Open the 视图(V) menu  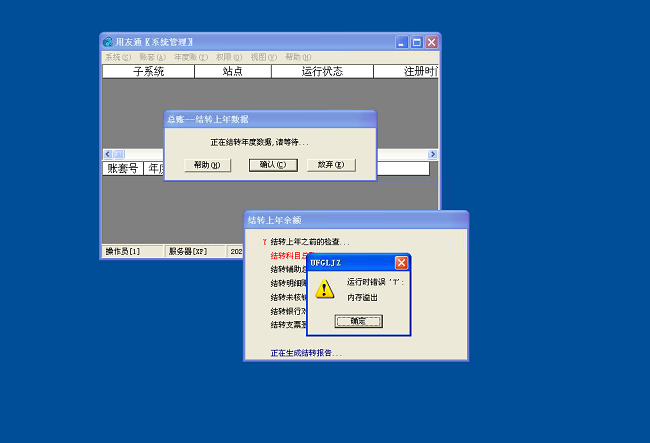click(x=263, y=57)
